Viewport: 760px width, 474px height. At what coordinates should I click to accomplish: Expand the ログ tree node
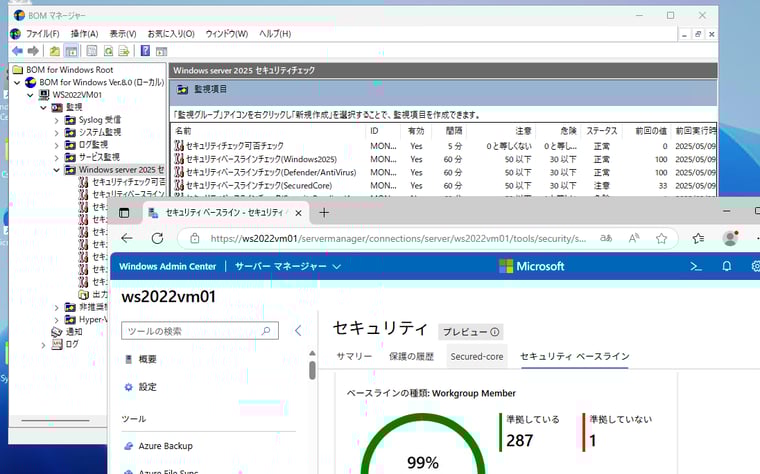click(x=44, y=345)
